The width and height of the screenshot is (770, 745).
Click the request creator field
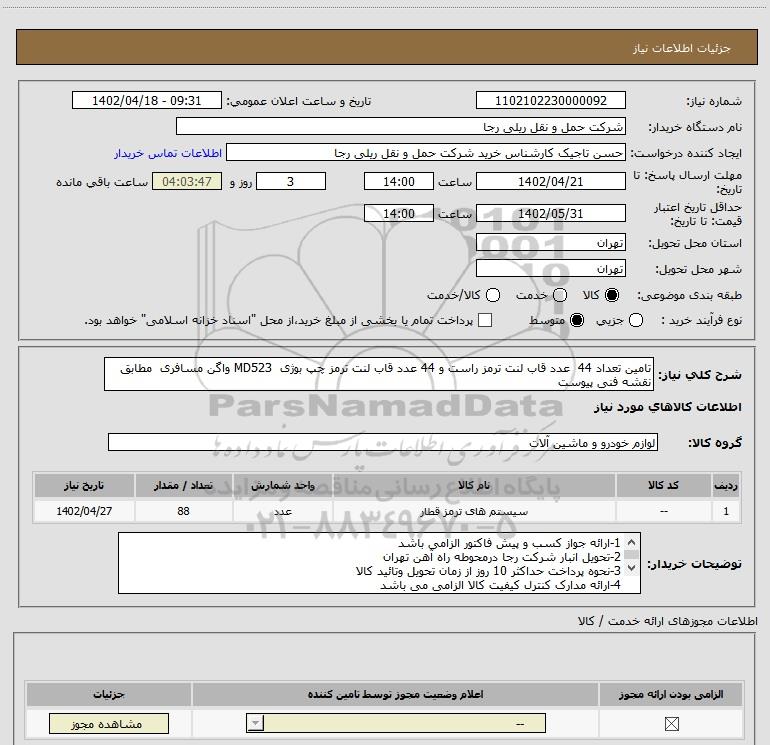pos(426,153)
